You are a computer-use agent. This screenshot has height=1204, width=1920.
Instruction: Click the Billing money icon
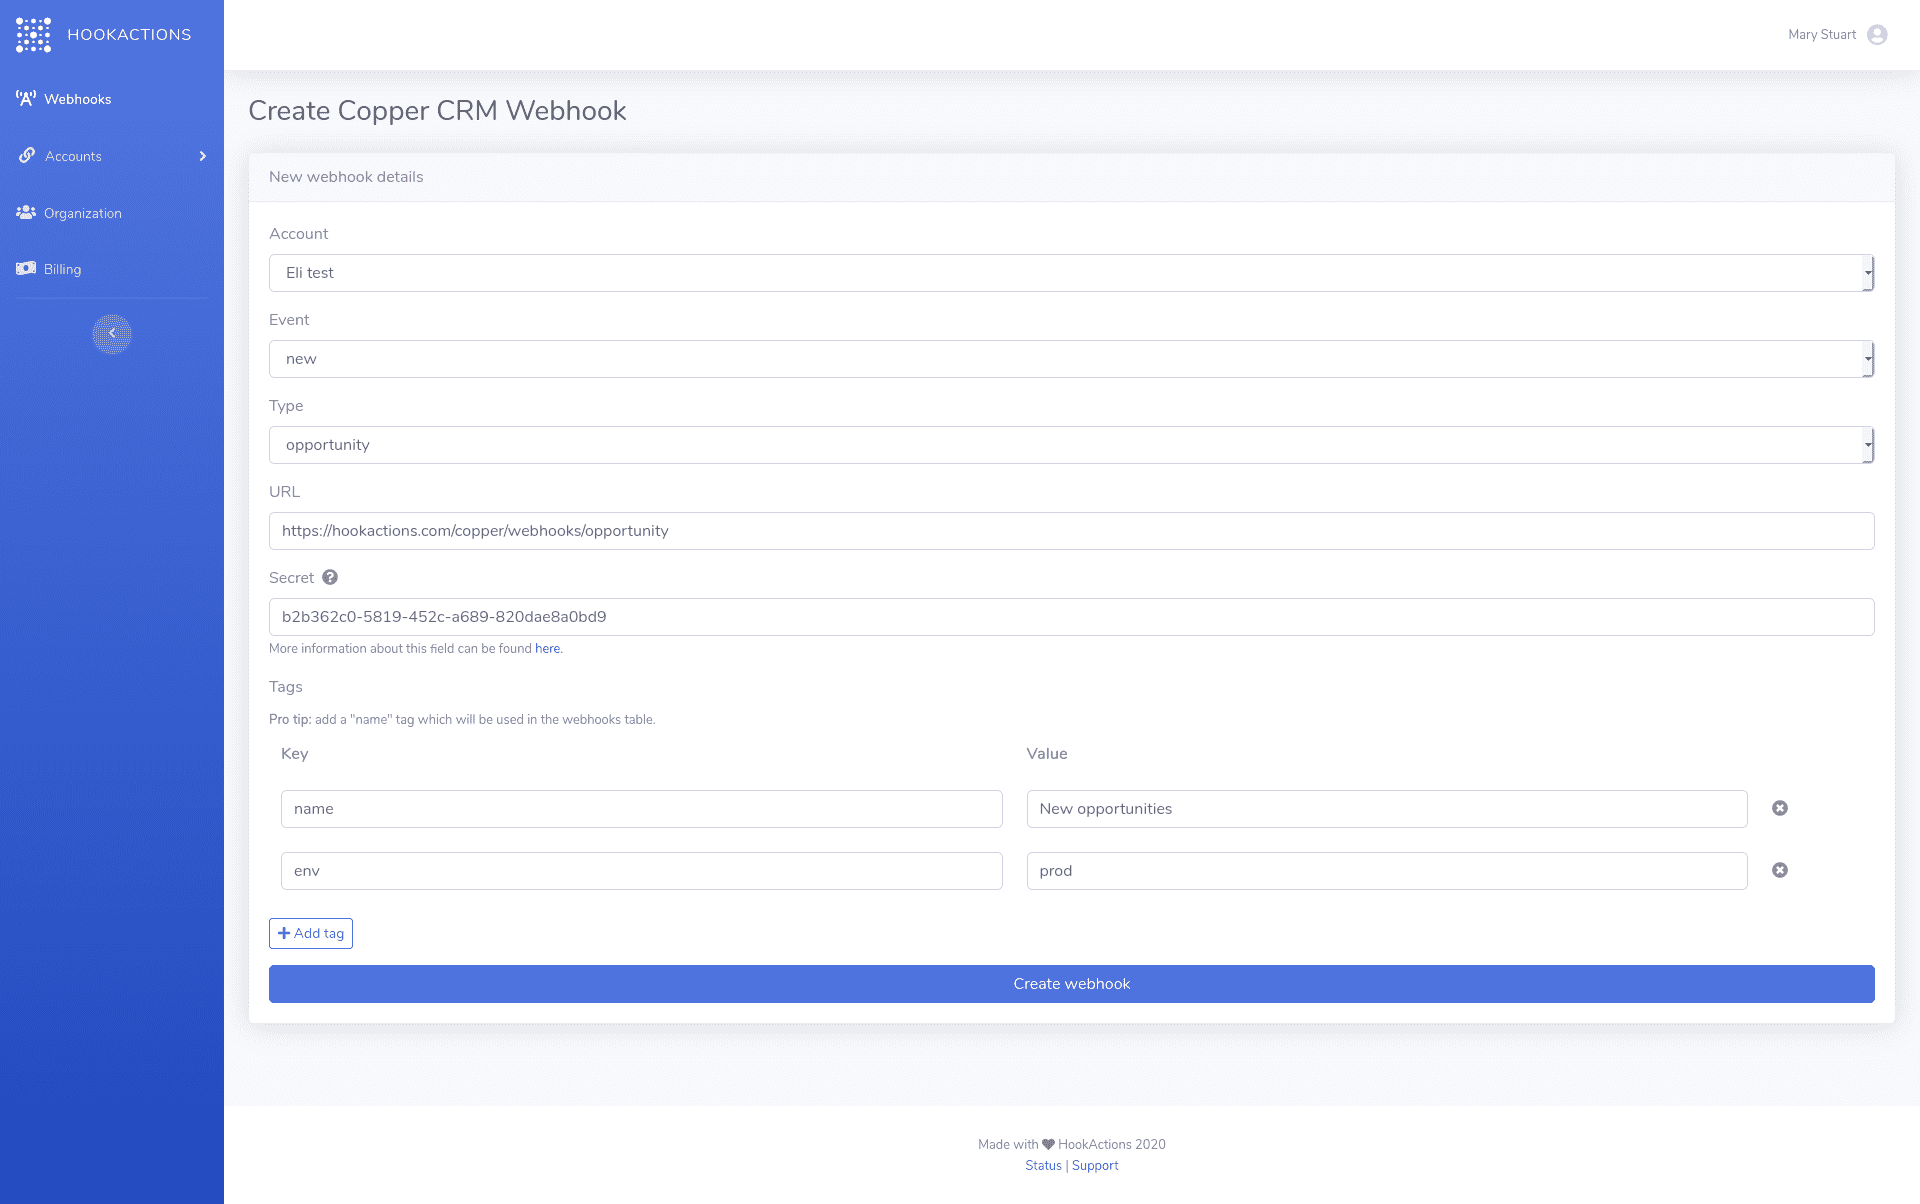[26, 268]
